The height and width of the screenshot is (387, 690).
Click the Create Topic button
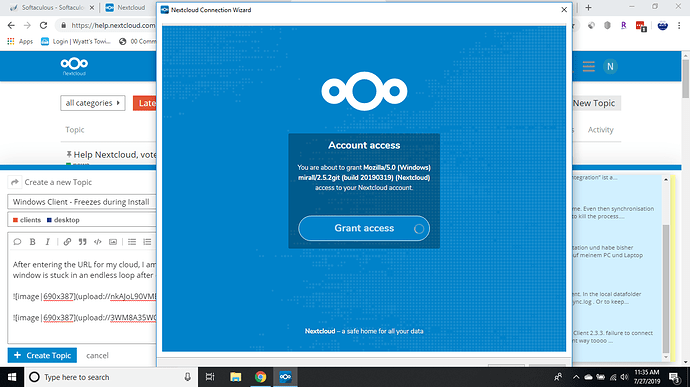[42, 355]
